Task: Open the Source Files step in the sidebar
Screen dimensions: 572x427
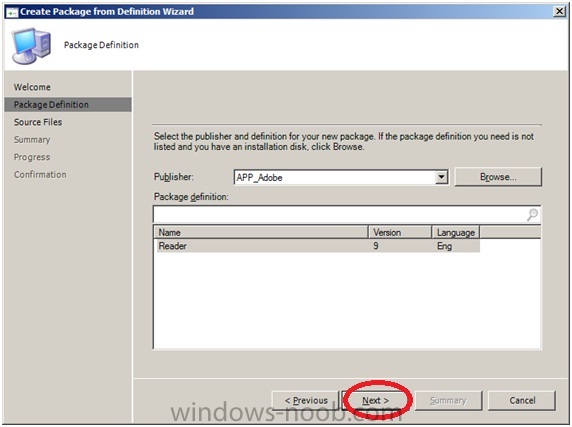Action: [38, 122]
